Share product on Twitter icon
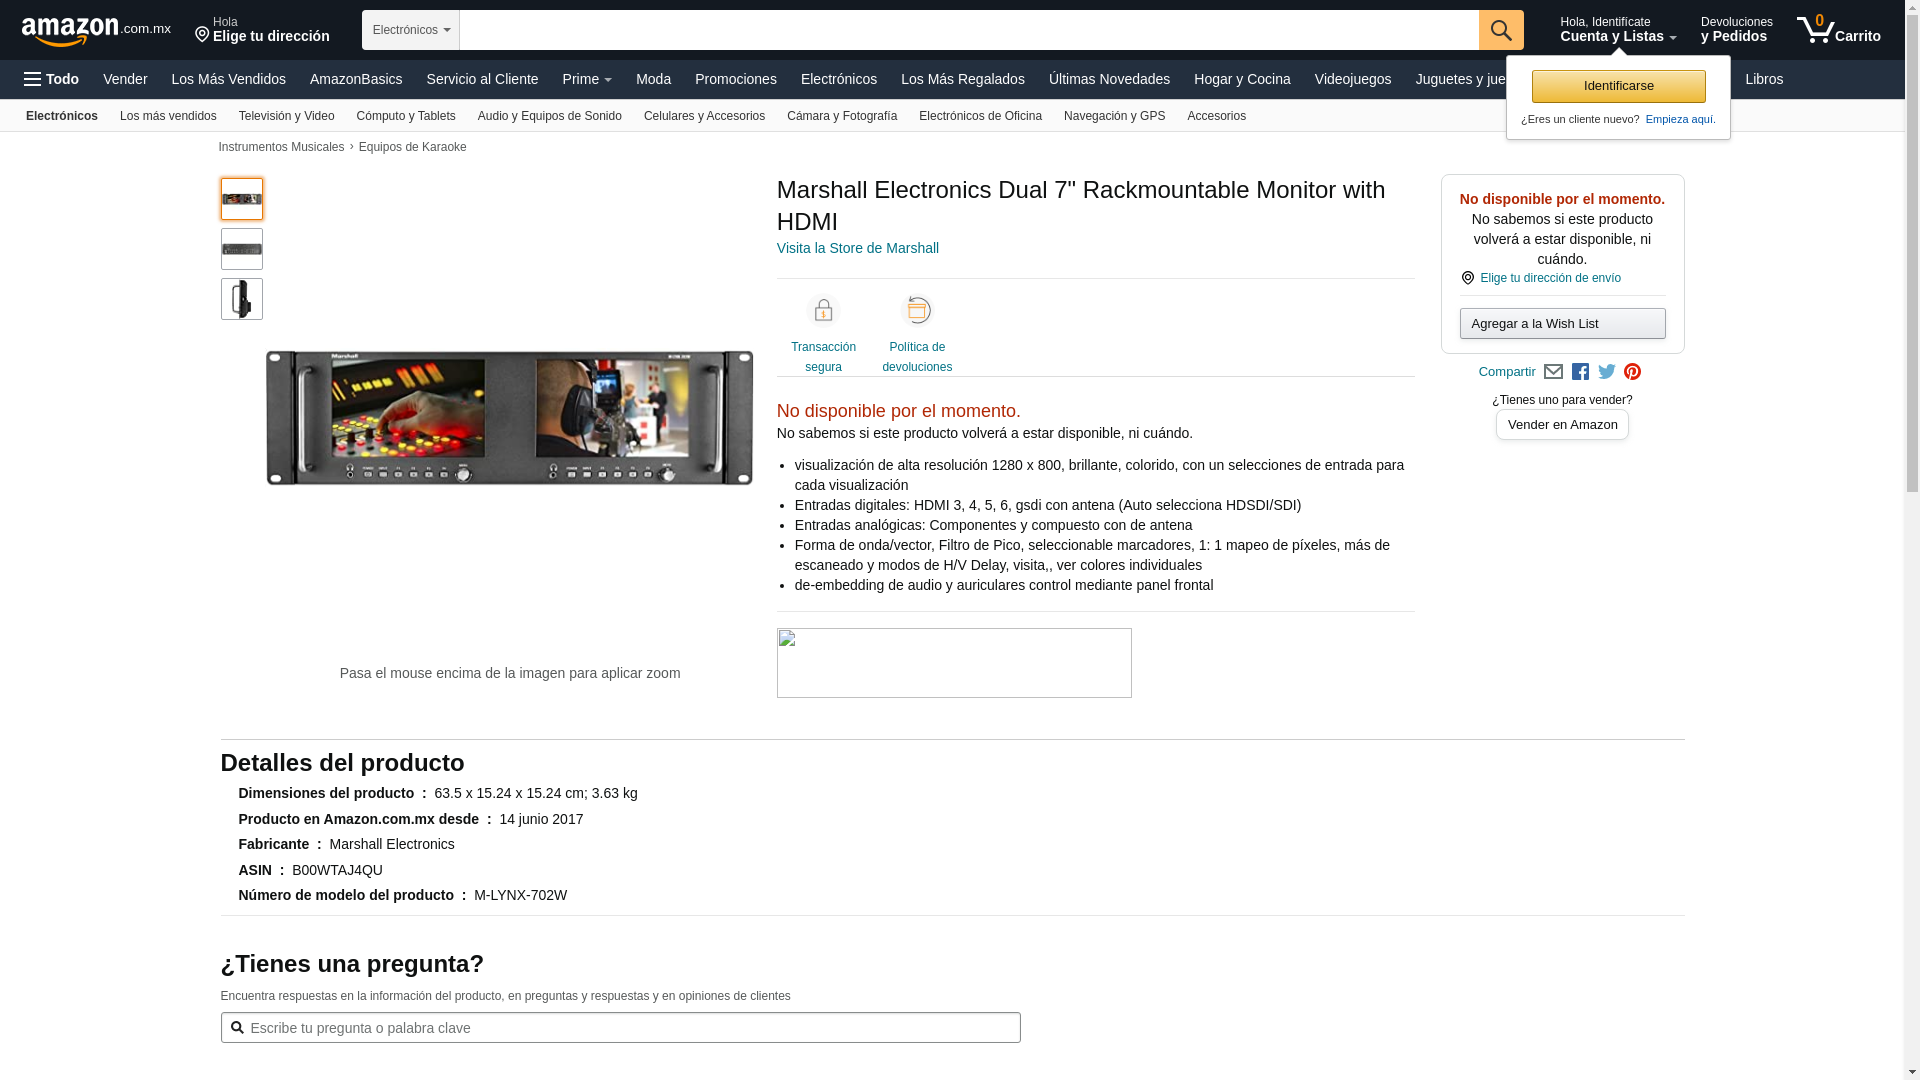The image size is (1920, 1080). point(1606,372)
